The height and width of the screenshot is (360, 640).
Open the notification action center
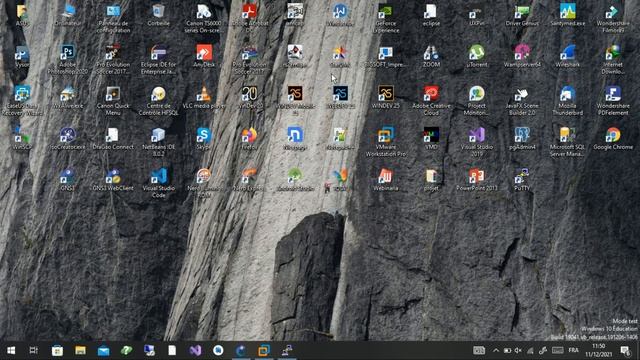(x=625, y=350)
